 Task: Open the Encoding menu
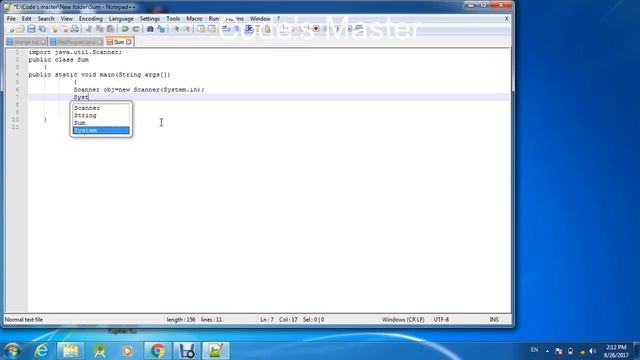point(91,19)
